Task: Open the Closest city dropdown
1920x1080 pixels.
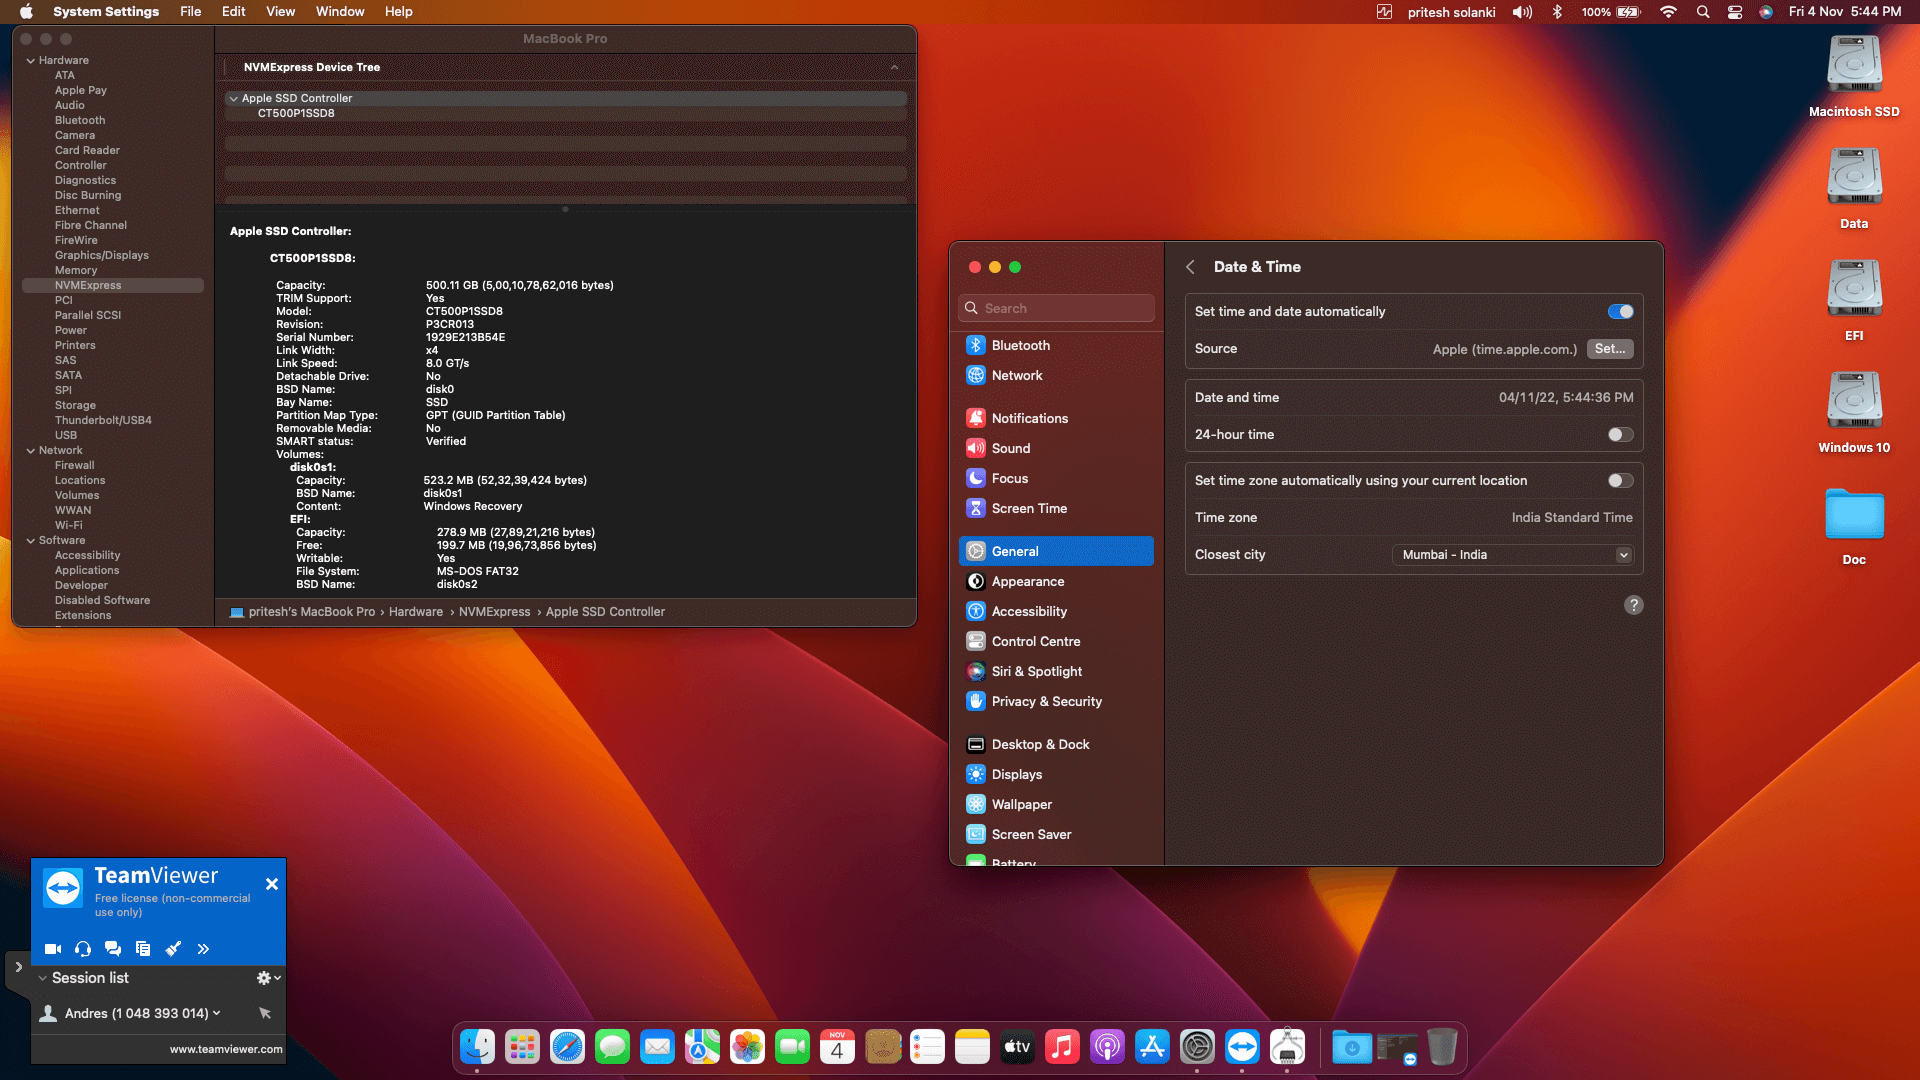Action: [1513, 555]
